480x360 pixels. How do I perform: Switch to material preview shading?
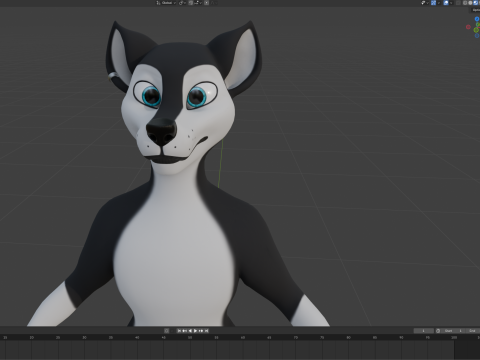coord(476,3)
